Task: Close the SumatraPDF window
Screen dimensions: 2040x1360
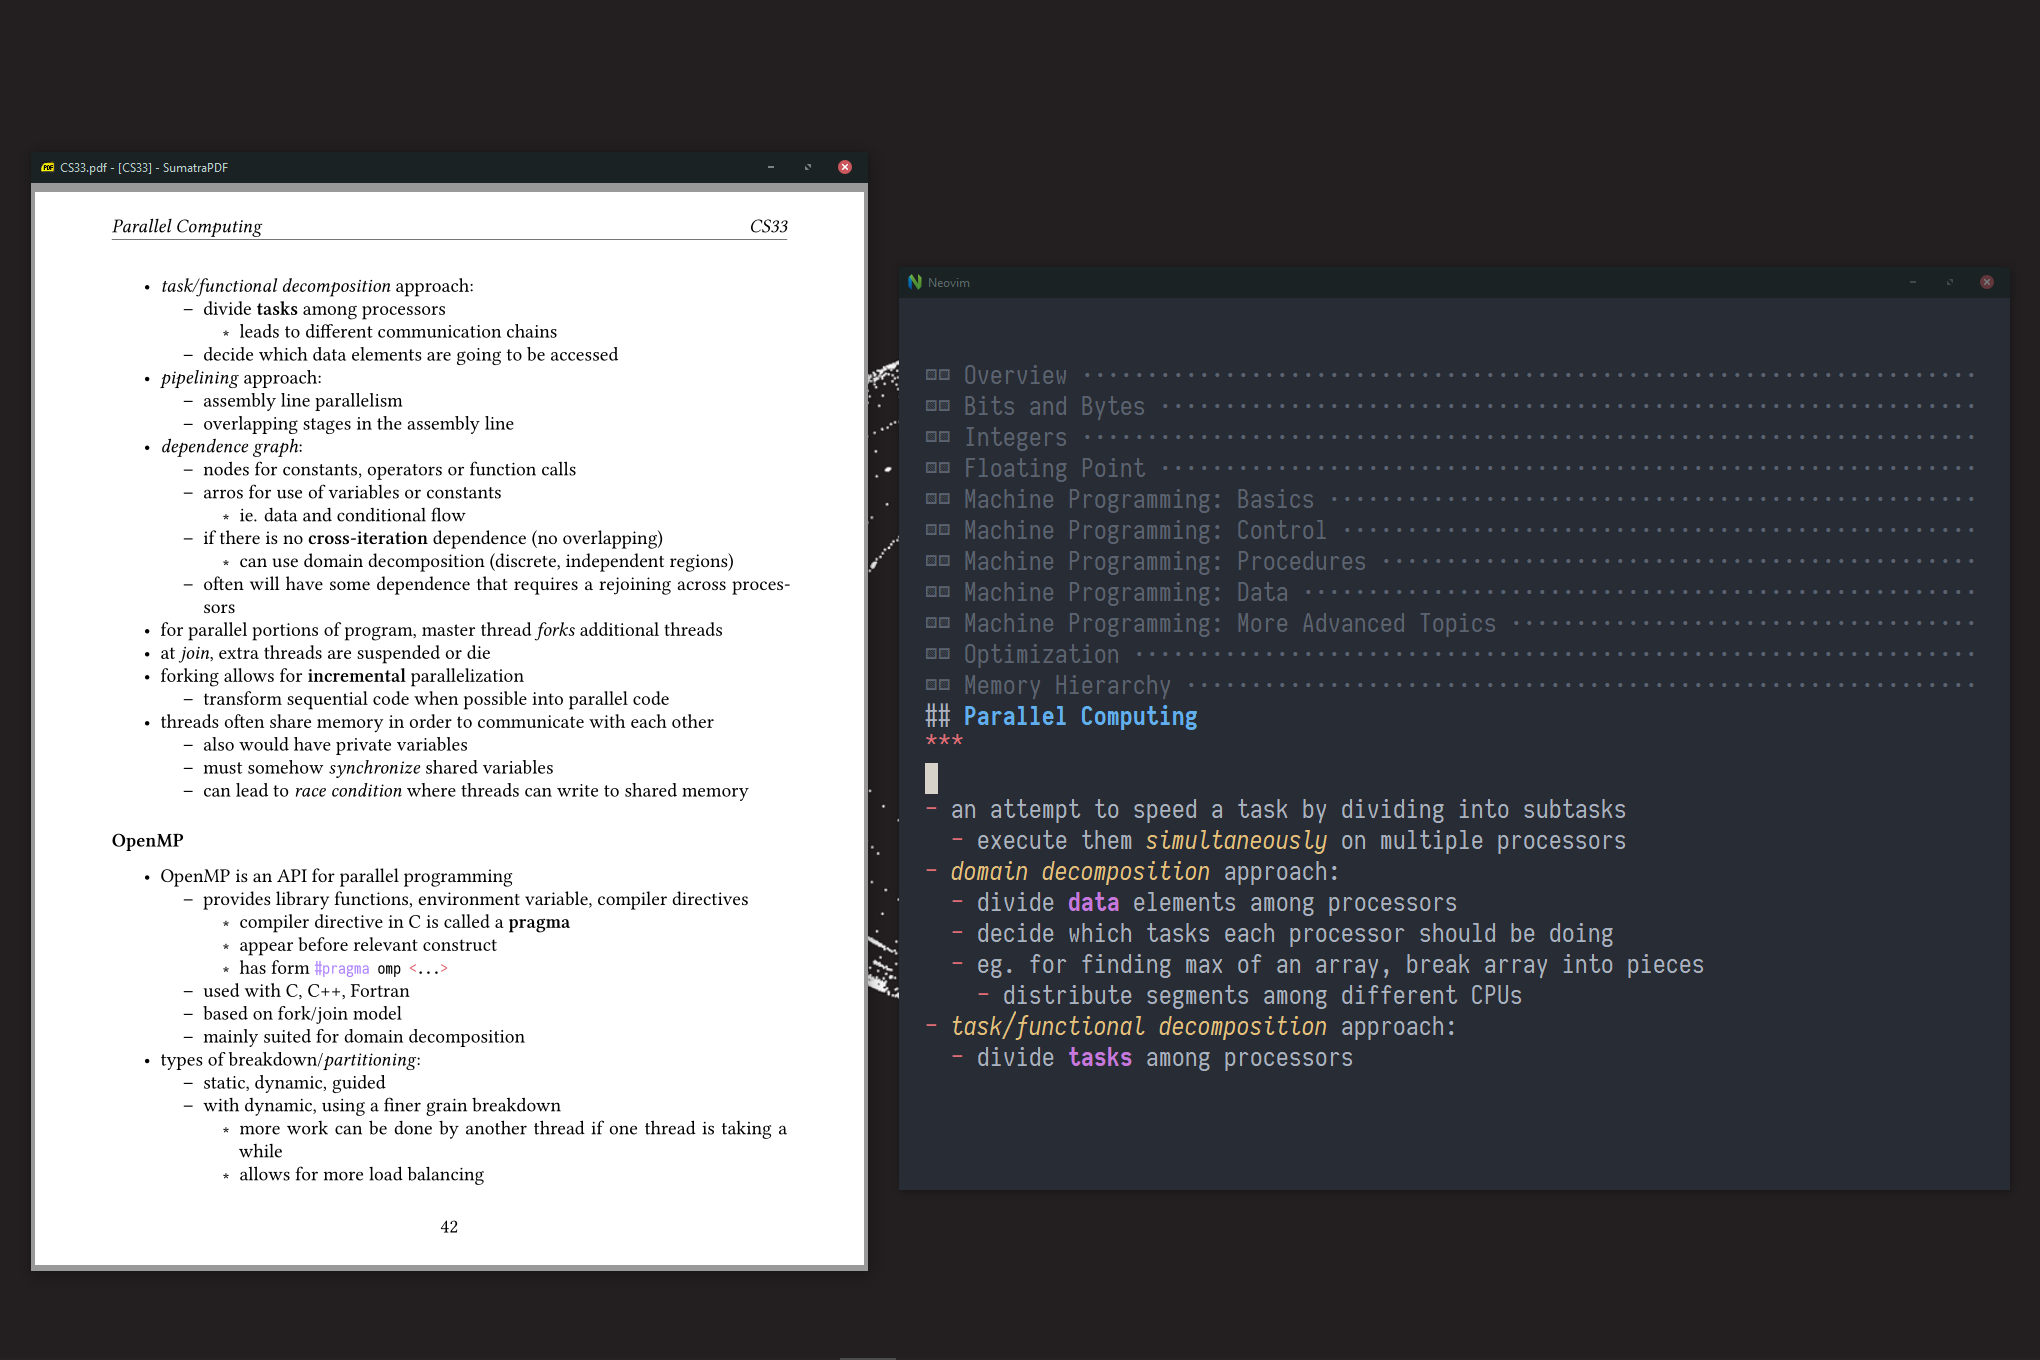Action: tap(845, 167)
